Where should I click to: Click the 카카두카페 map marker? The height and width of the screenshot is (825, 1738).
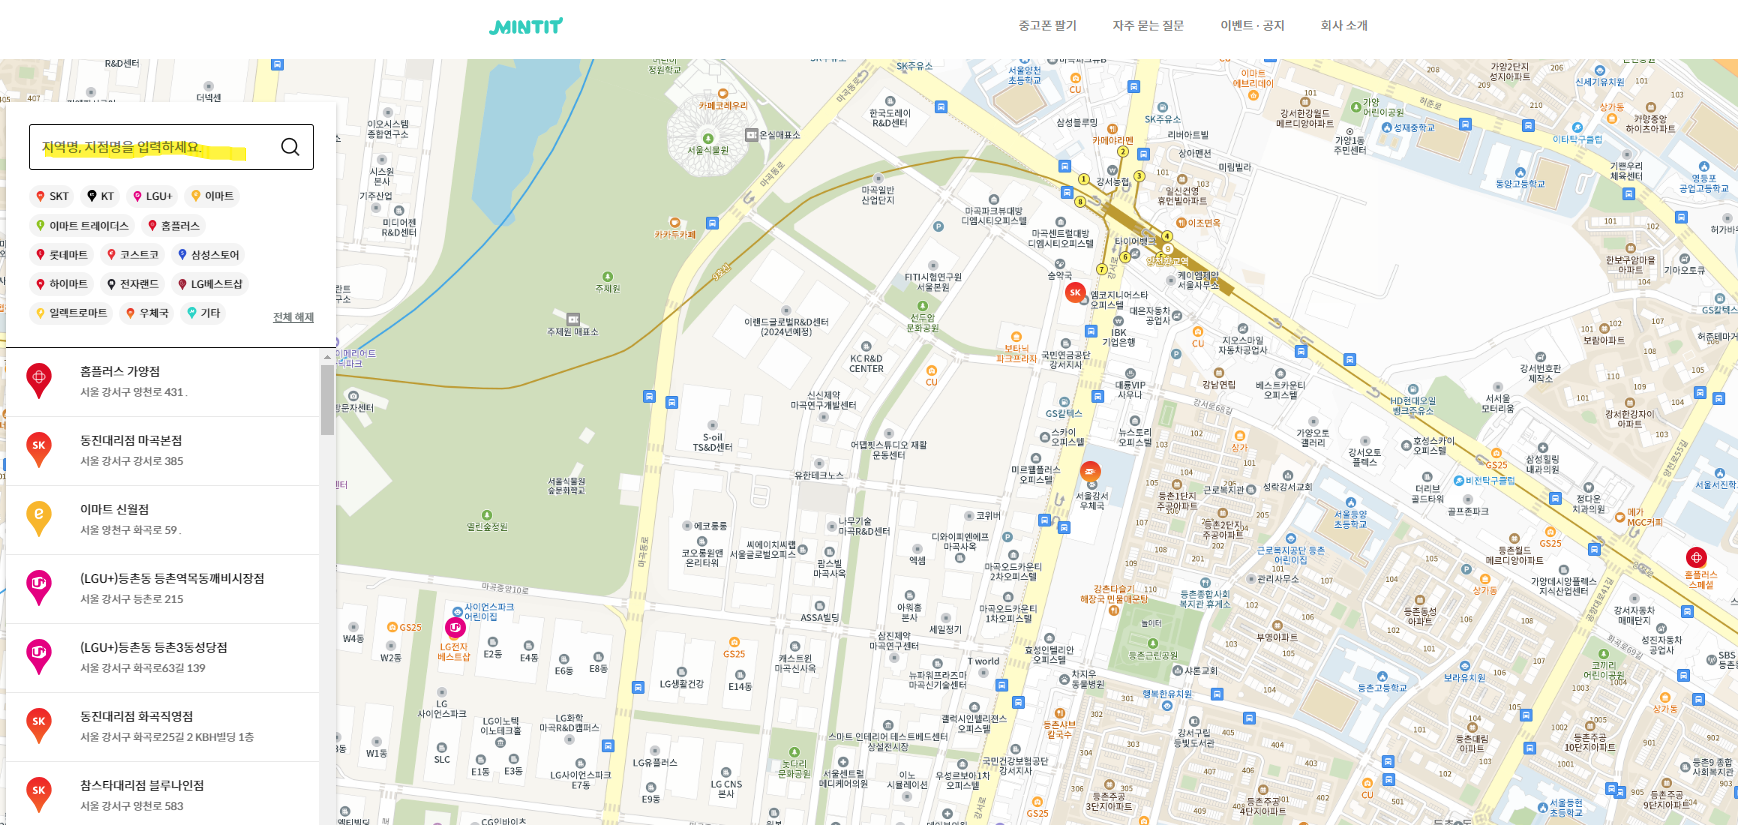click(x=675, y=223)
